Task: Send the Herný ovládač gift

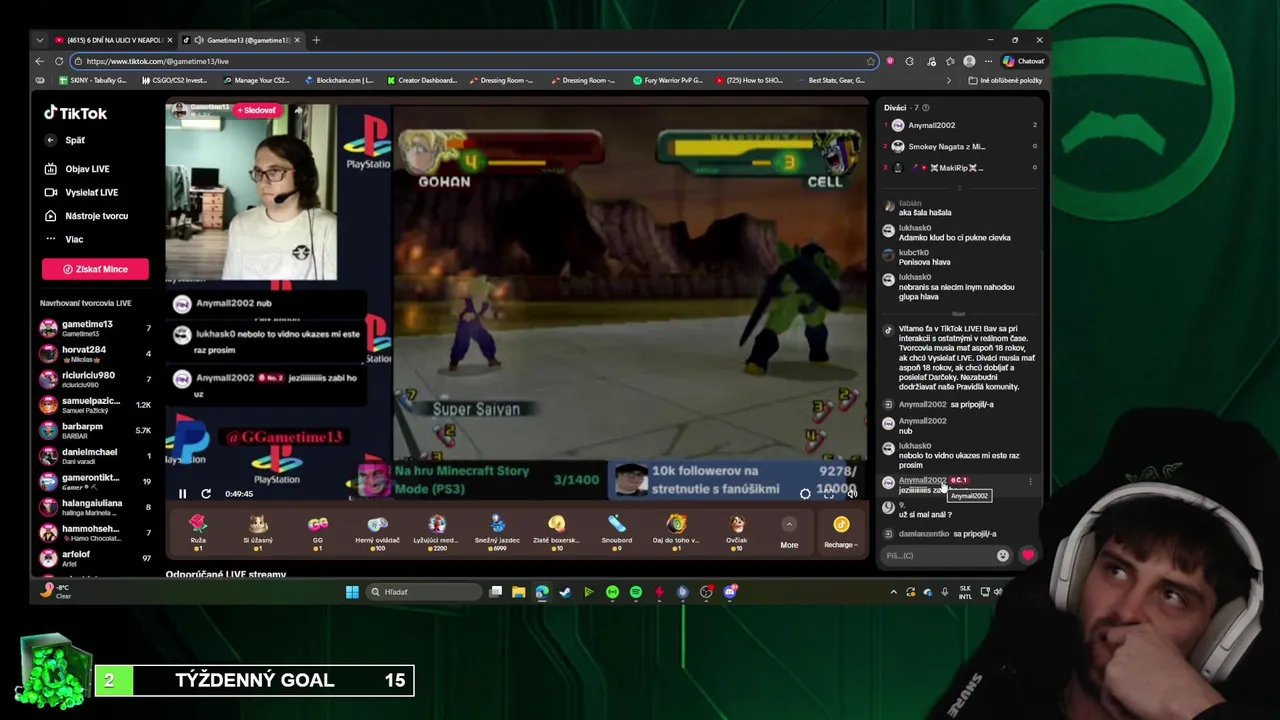Action: (x=377, y=531)
